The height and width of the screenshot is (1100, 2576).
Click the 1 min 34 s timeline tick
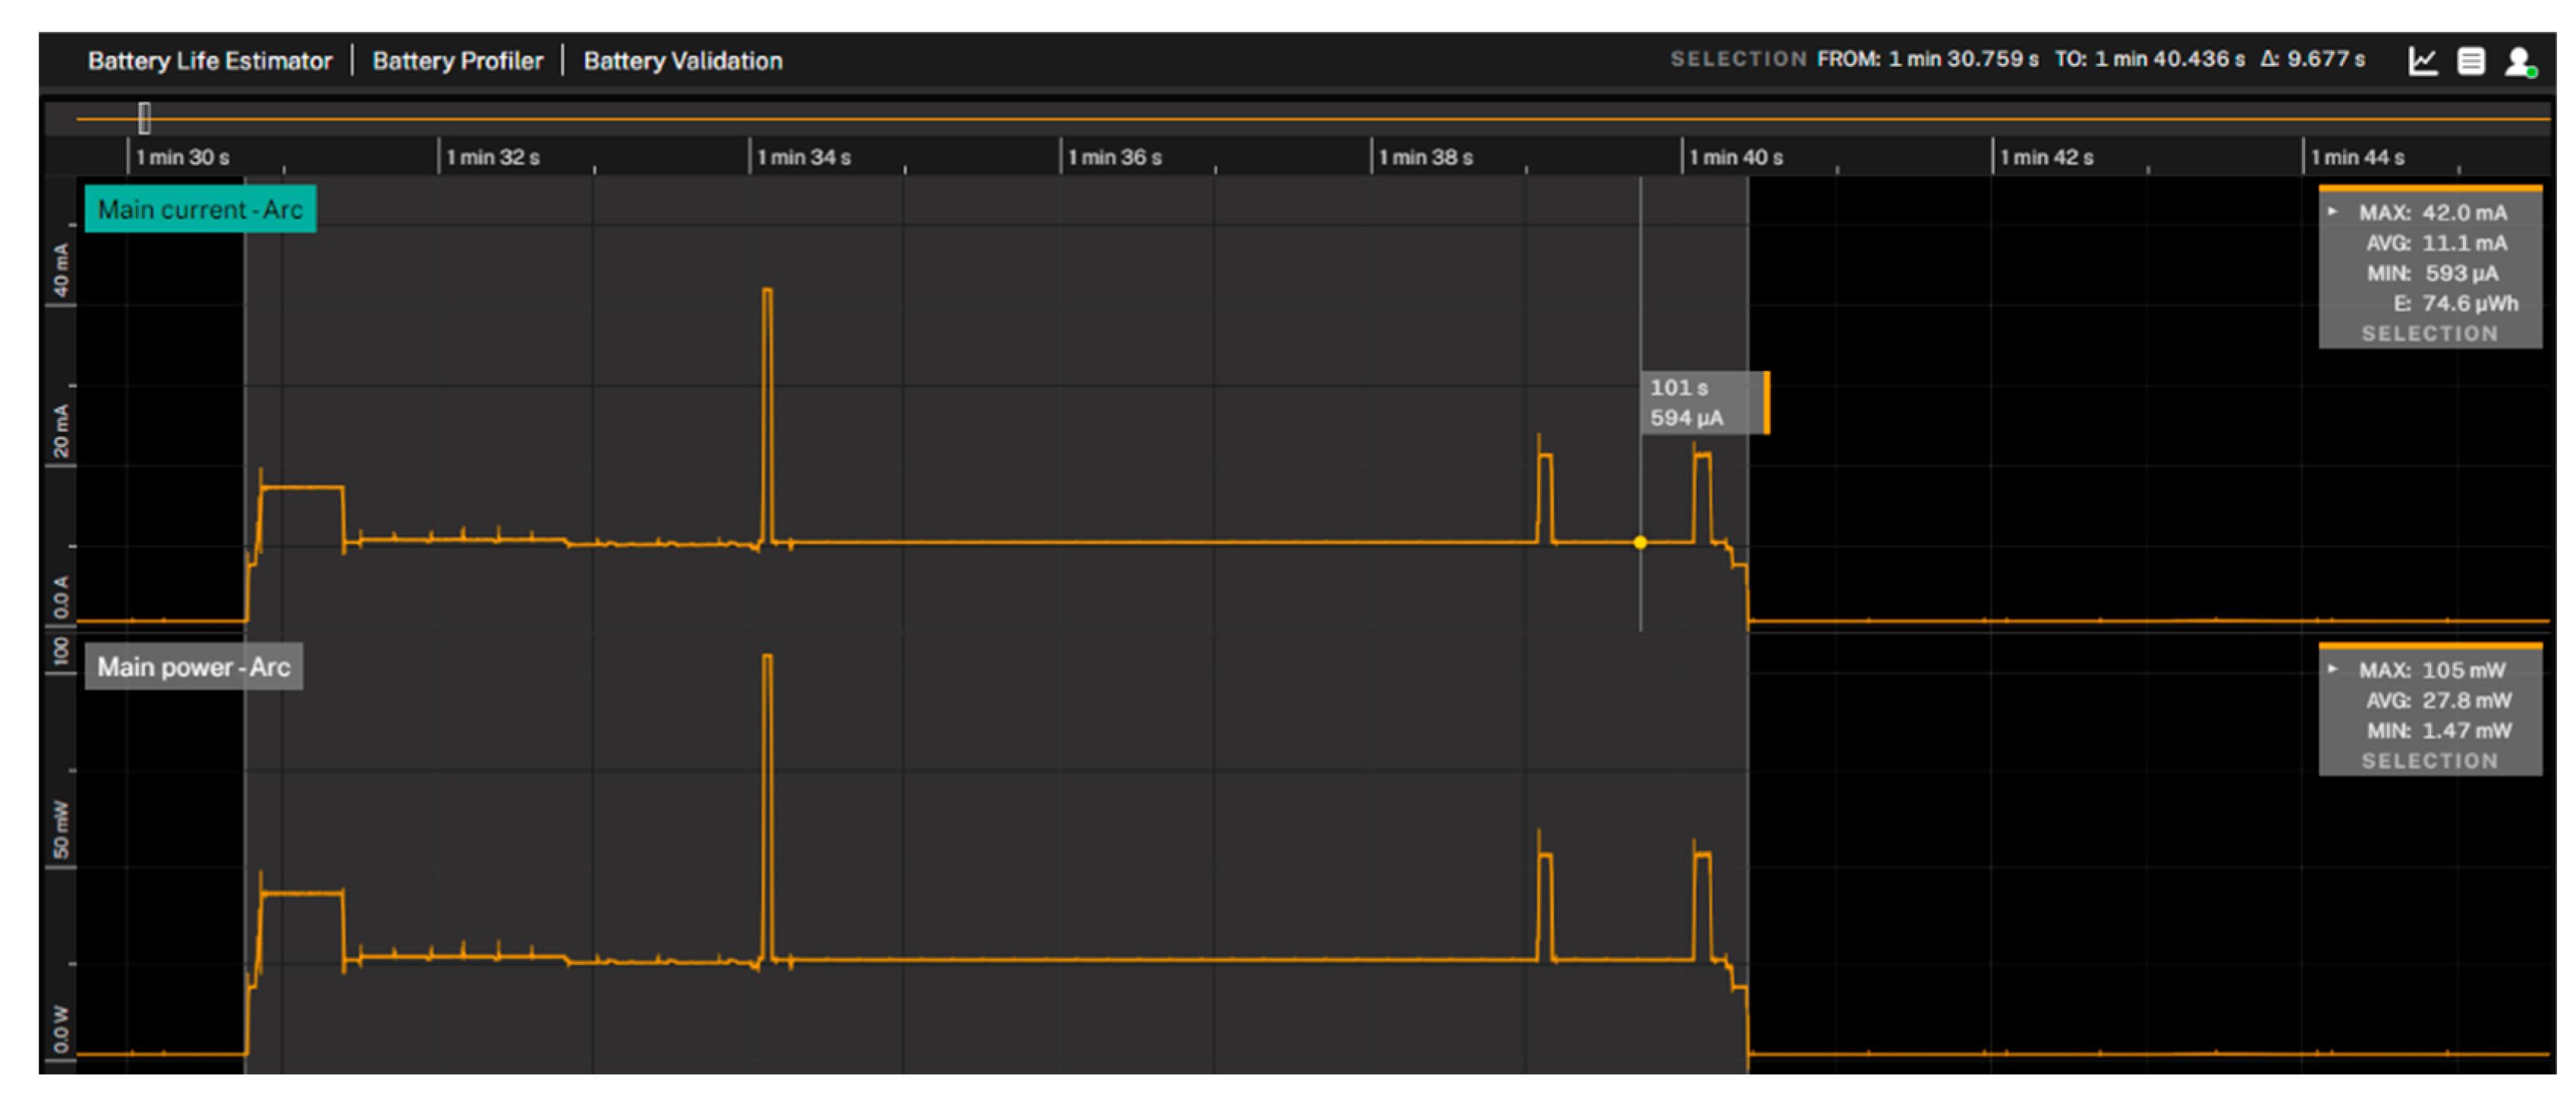pos(803,157)
